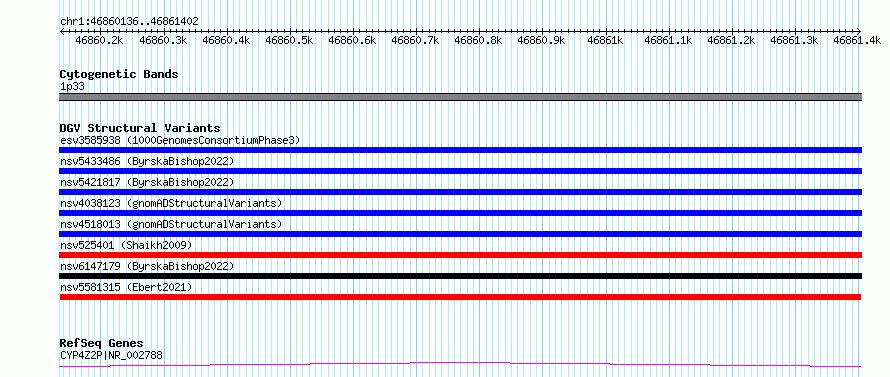The height and width of the screenshot is (377, 890).
Task: Open the esv3585938 (1000GenomesConsortiumPhase3) label
Action: tap(180, 140)
